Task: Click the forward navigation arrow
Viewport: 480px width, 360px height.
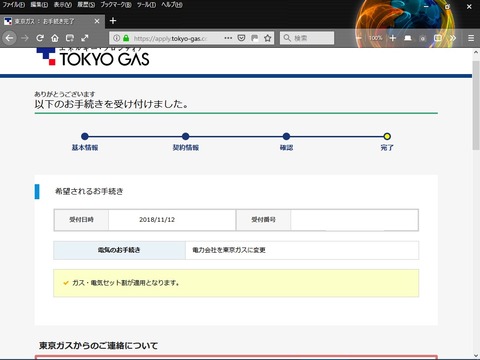Action: 25,38
